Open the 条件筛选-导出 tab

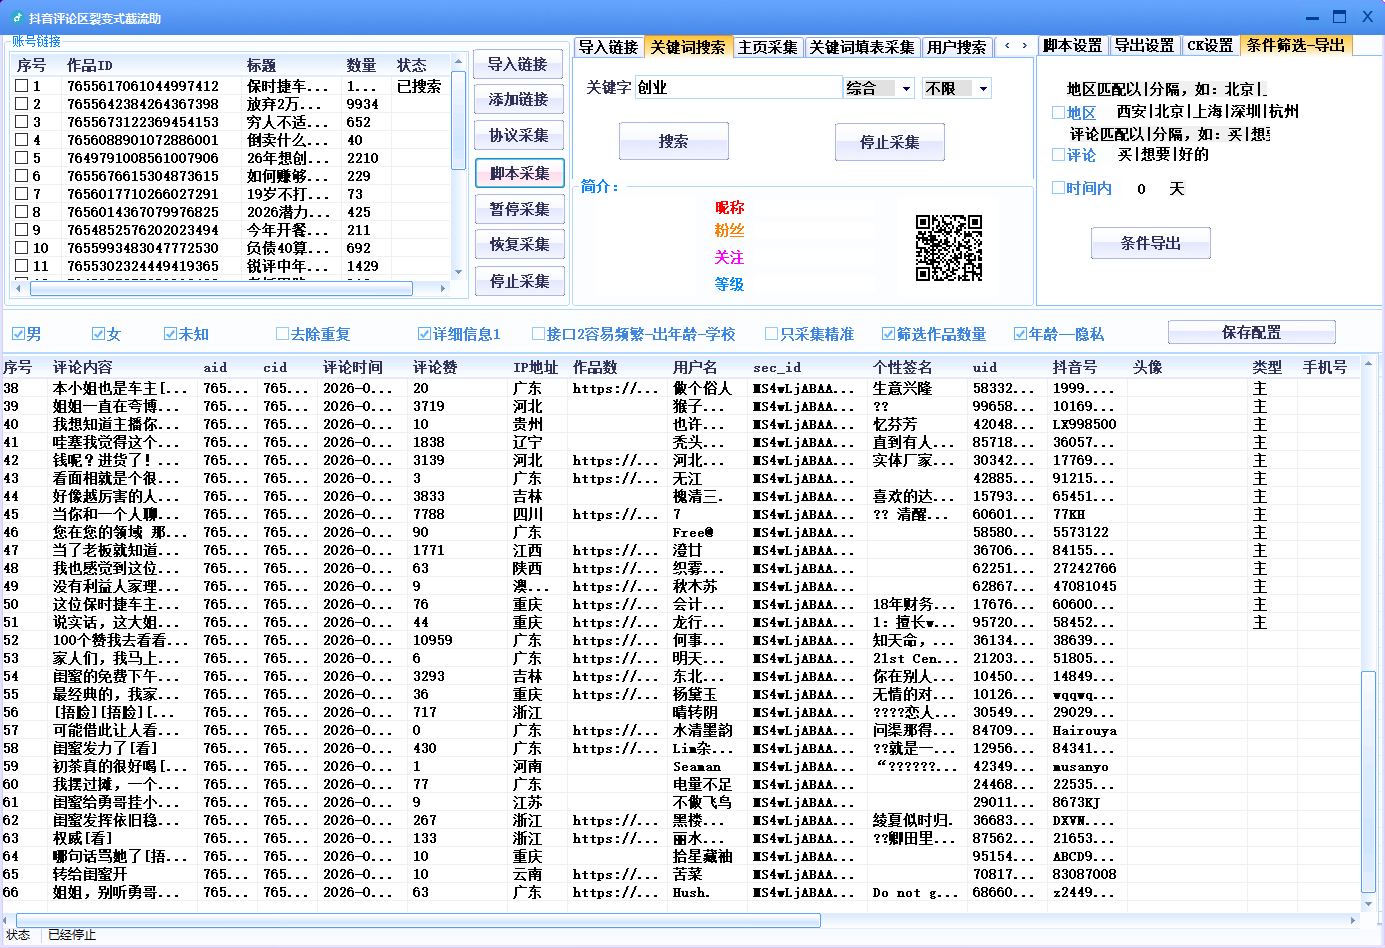click(1296, 45)
